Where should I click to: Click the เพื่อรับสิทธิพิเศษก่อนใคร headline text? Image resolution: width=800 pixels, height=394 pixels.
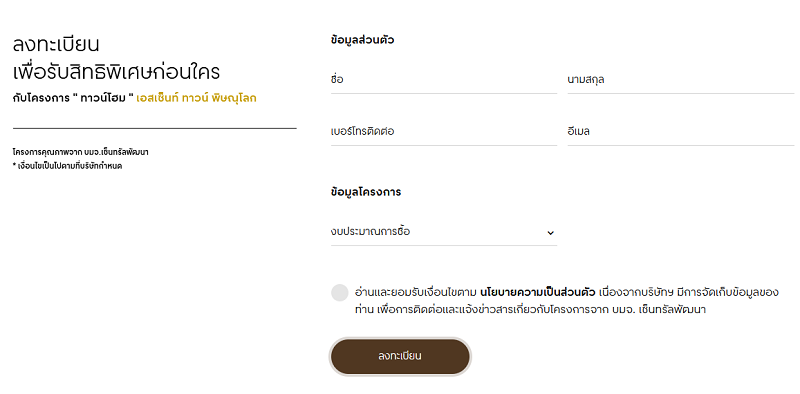116,72
